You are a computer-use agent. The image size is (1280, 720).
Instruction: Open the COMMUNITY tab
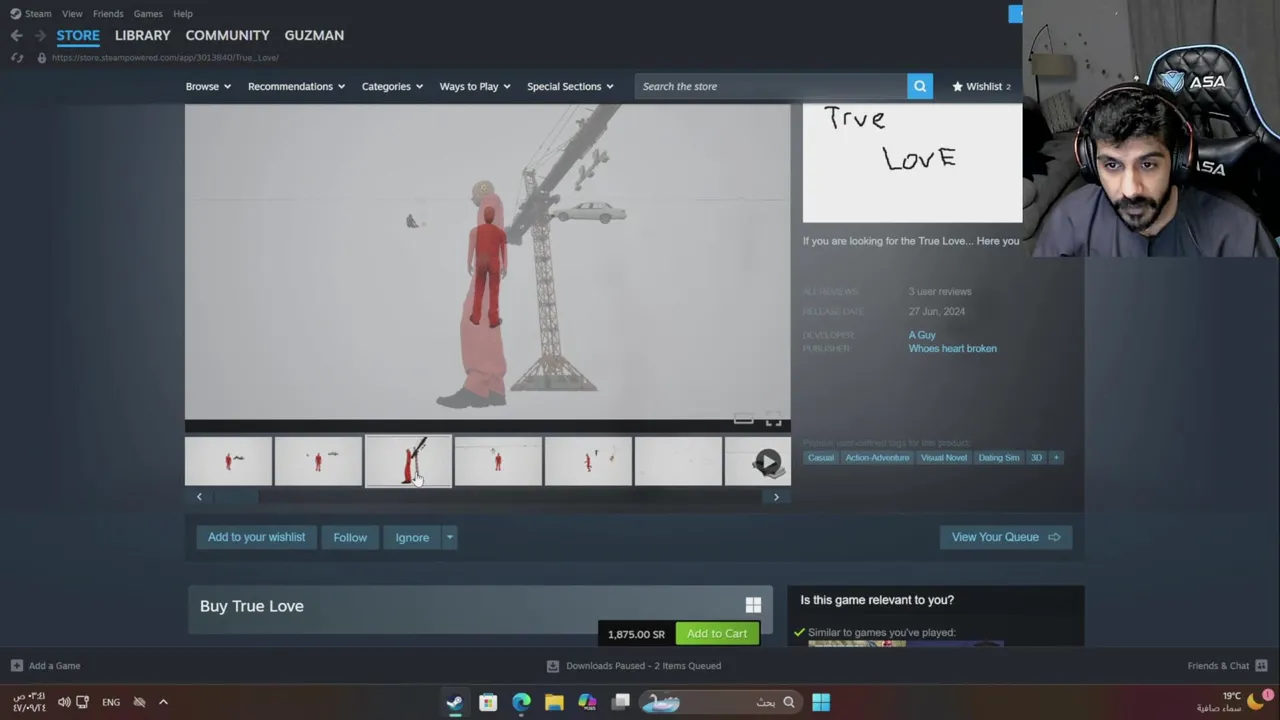[227, 35]
